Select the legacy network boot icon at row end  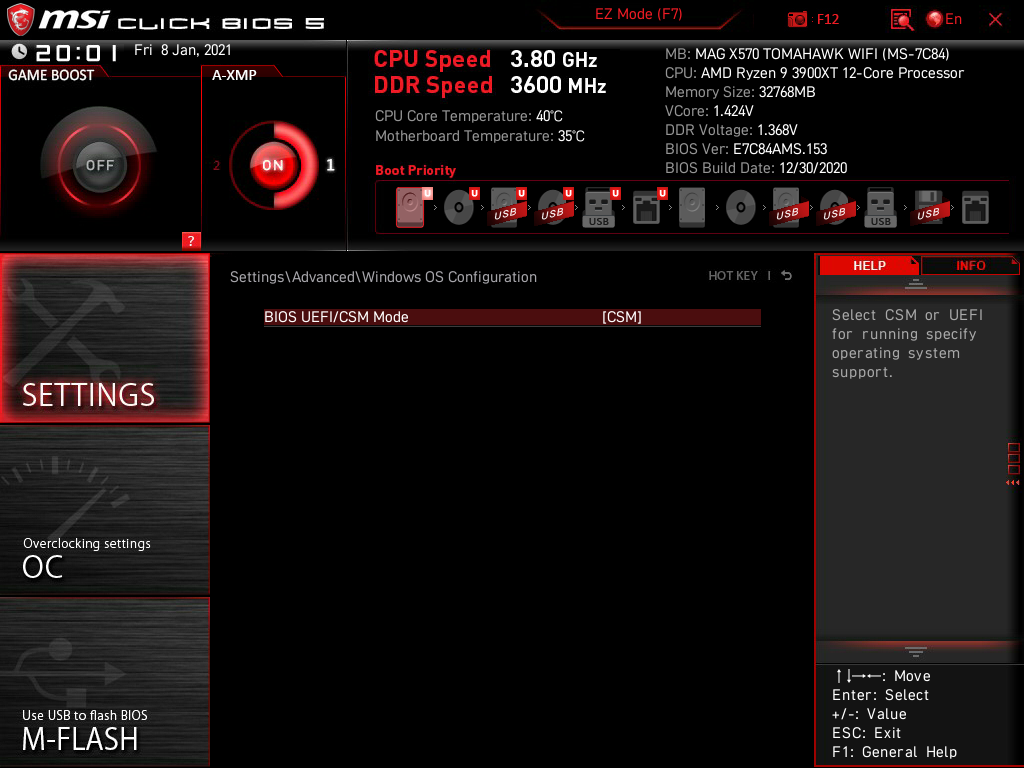coord(975,208)
